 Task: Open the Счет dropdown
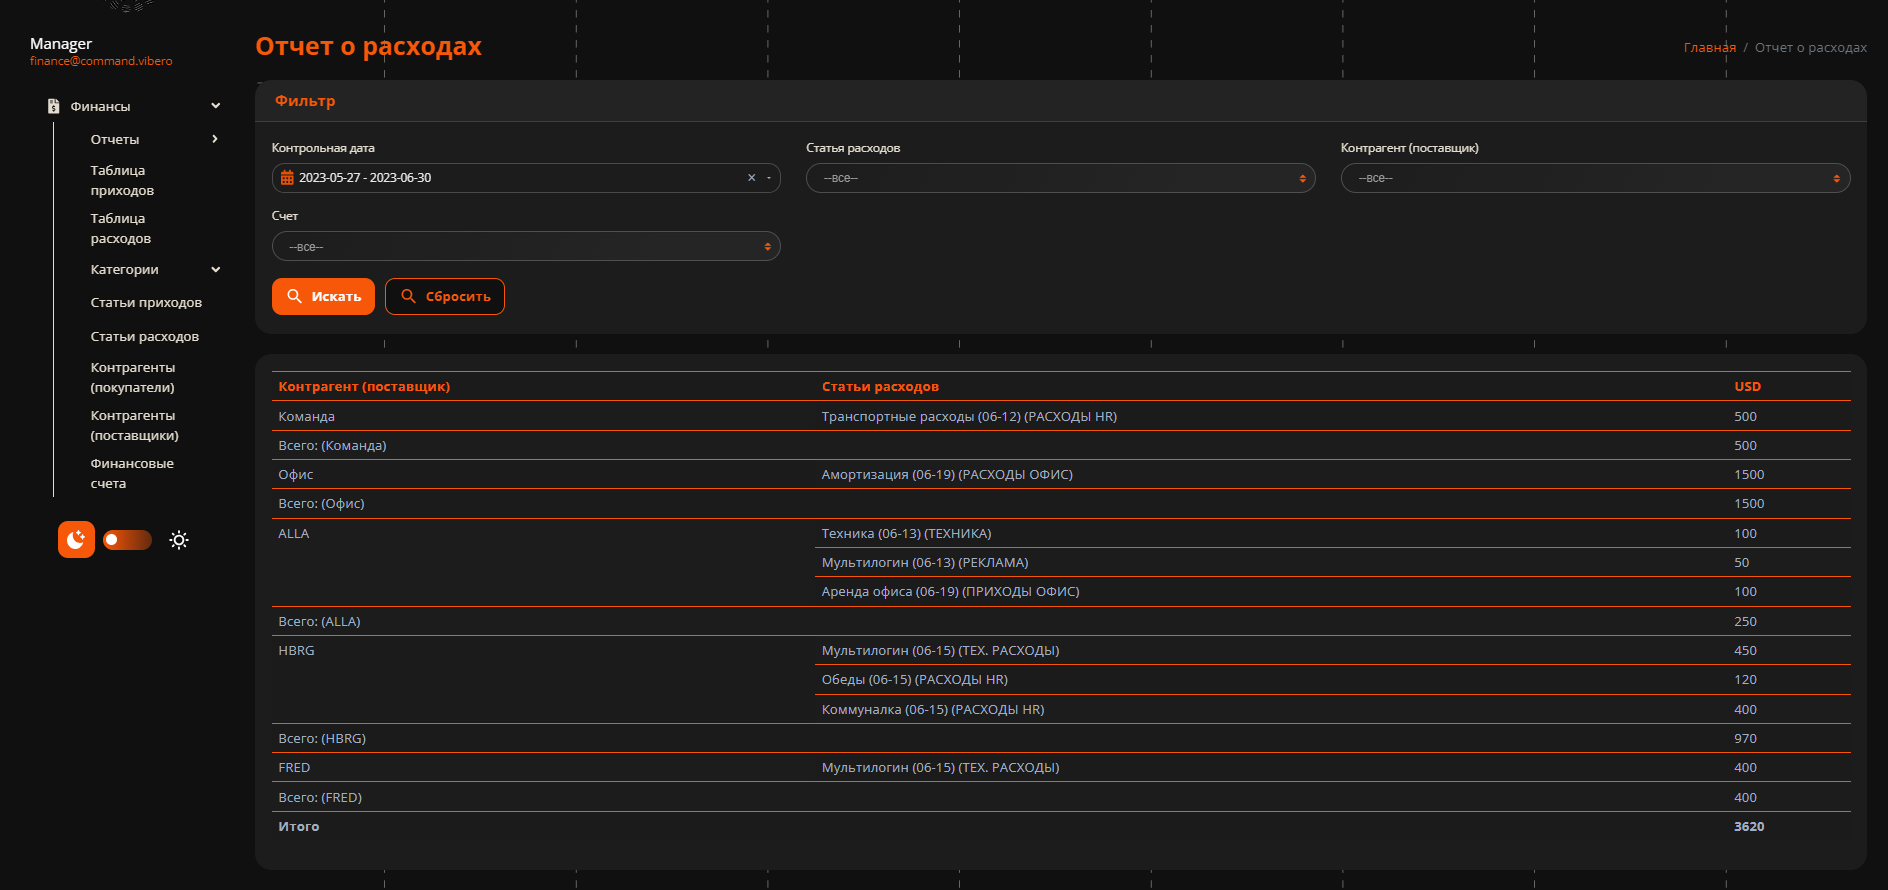[x=526, y=246]
